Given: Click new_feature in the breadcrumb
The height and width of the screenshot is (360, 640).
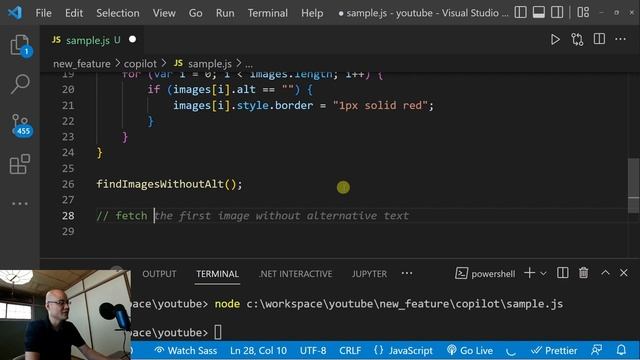Looking at the screenshot, I should pyautogui.click(x=82, y=64).
